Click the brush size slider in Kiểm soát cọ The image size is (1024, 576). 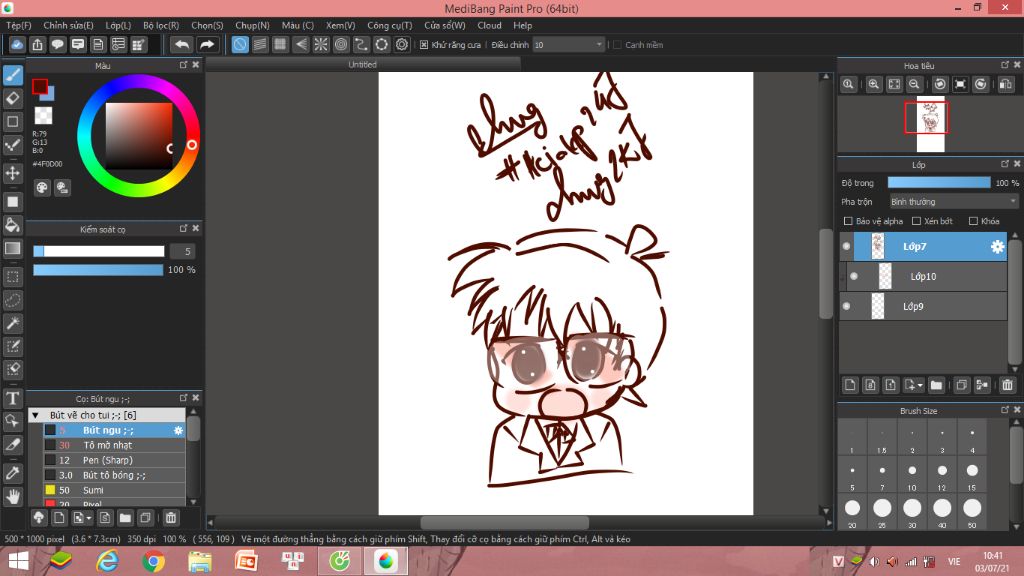tap(99, 251)
